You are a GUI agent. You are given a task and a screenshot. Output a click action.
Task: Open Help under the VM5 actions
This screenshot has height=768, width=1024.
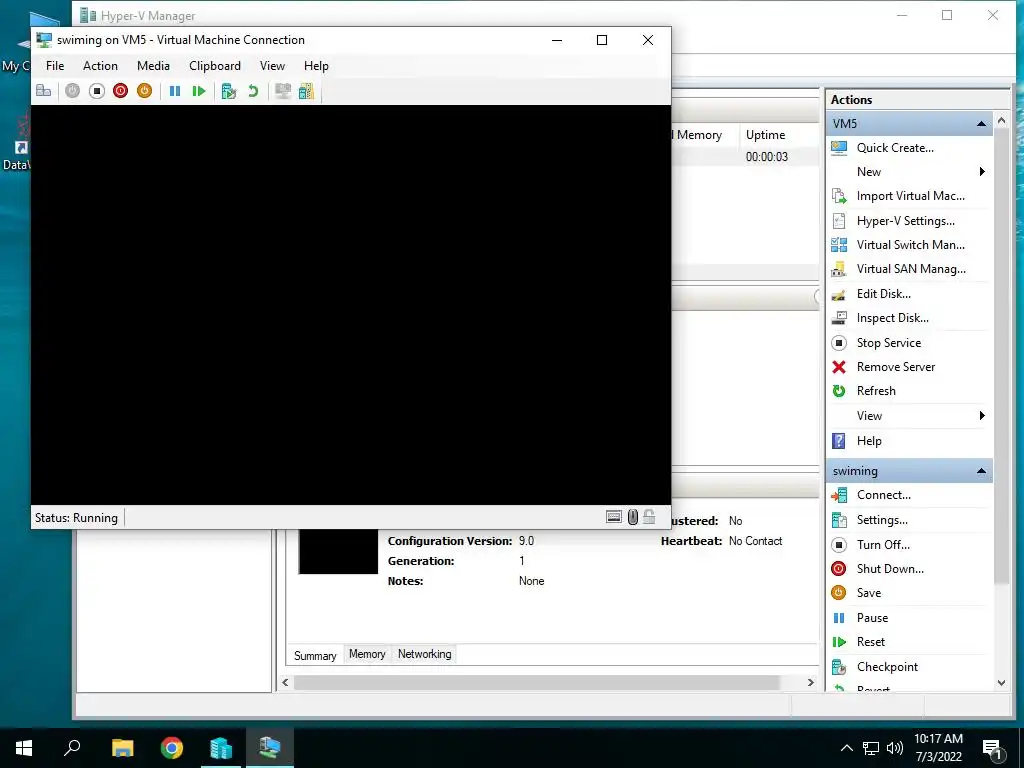click(x=869, y=441)
